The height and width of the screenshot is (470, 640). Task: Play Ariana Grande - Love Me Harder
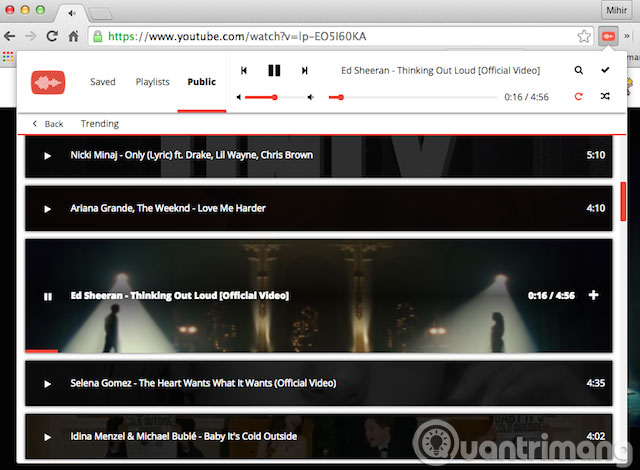[x=47, y=209]
